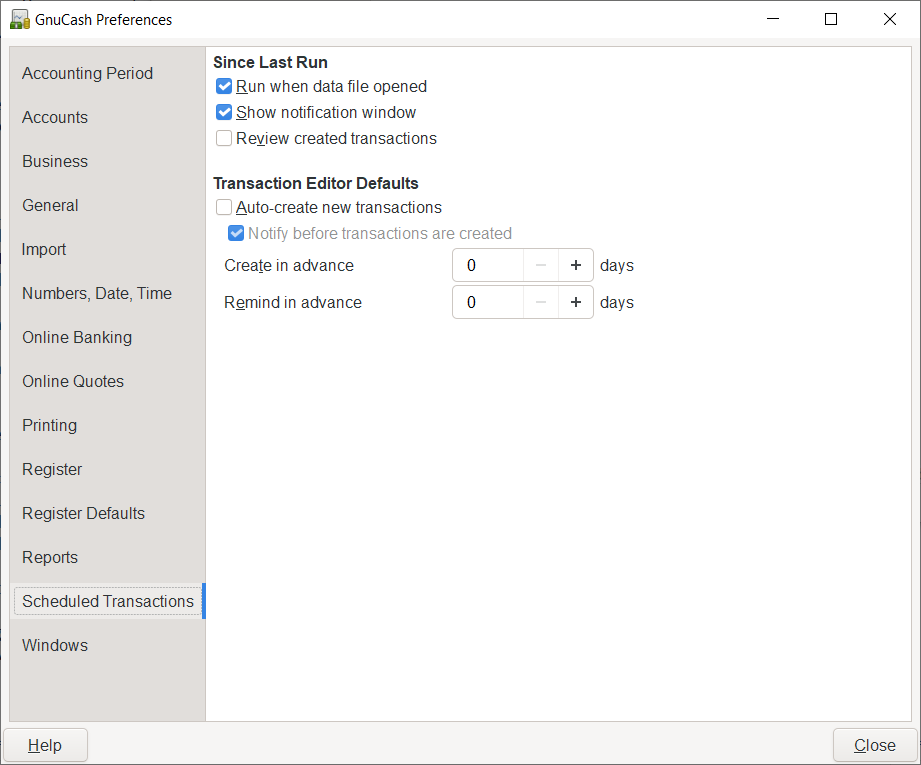Select the Online Banking page
The image size is (921, 765).
click(77, 337)
